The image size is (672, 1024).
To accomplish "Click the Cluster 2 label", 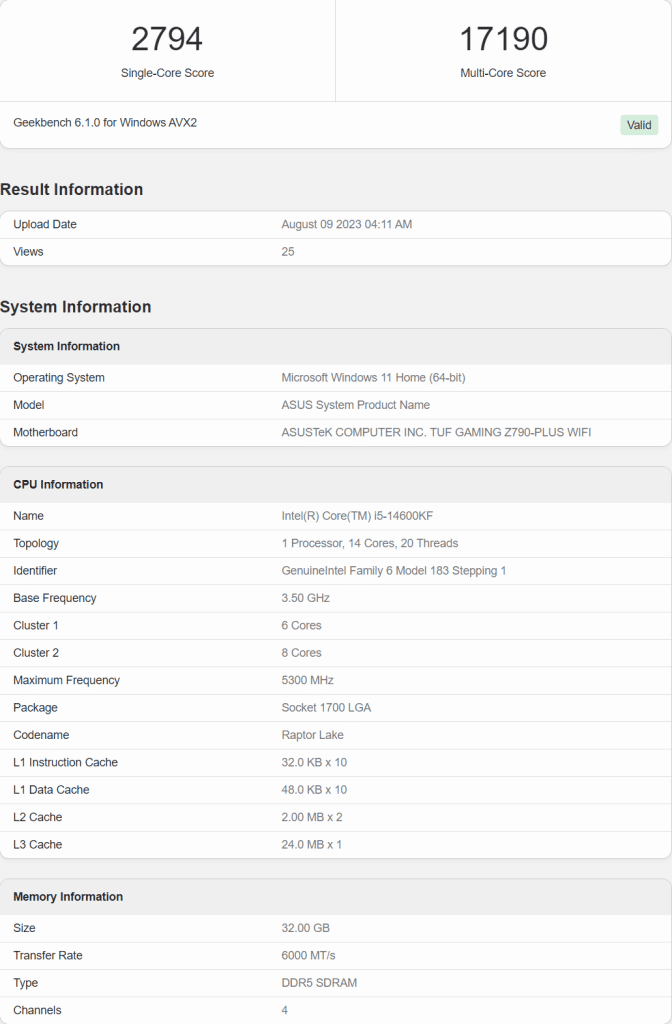I will (36, 653).
